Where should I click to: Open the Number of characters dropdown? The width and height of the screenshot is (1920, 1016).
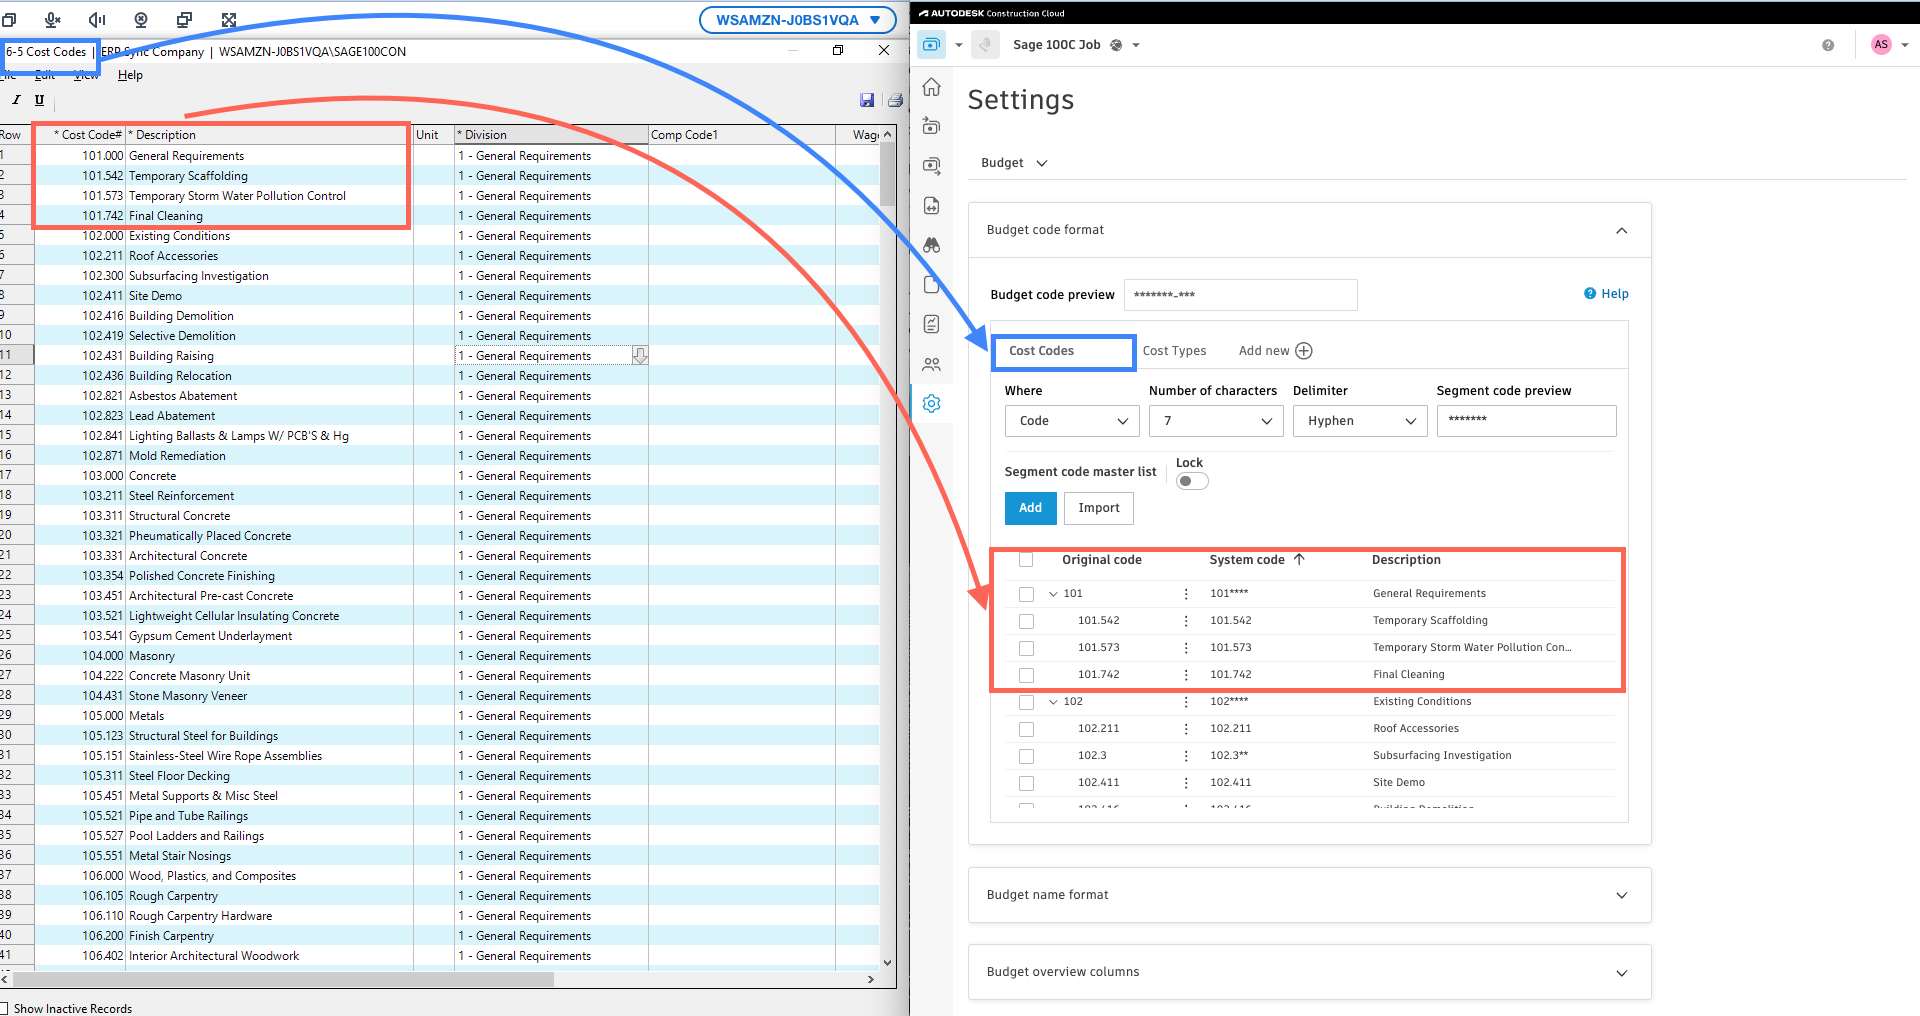point(1216,421)
